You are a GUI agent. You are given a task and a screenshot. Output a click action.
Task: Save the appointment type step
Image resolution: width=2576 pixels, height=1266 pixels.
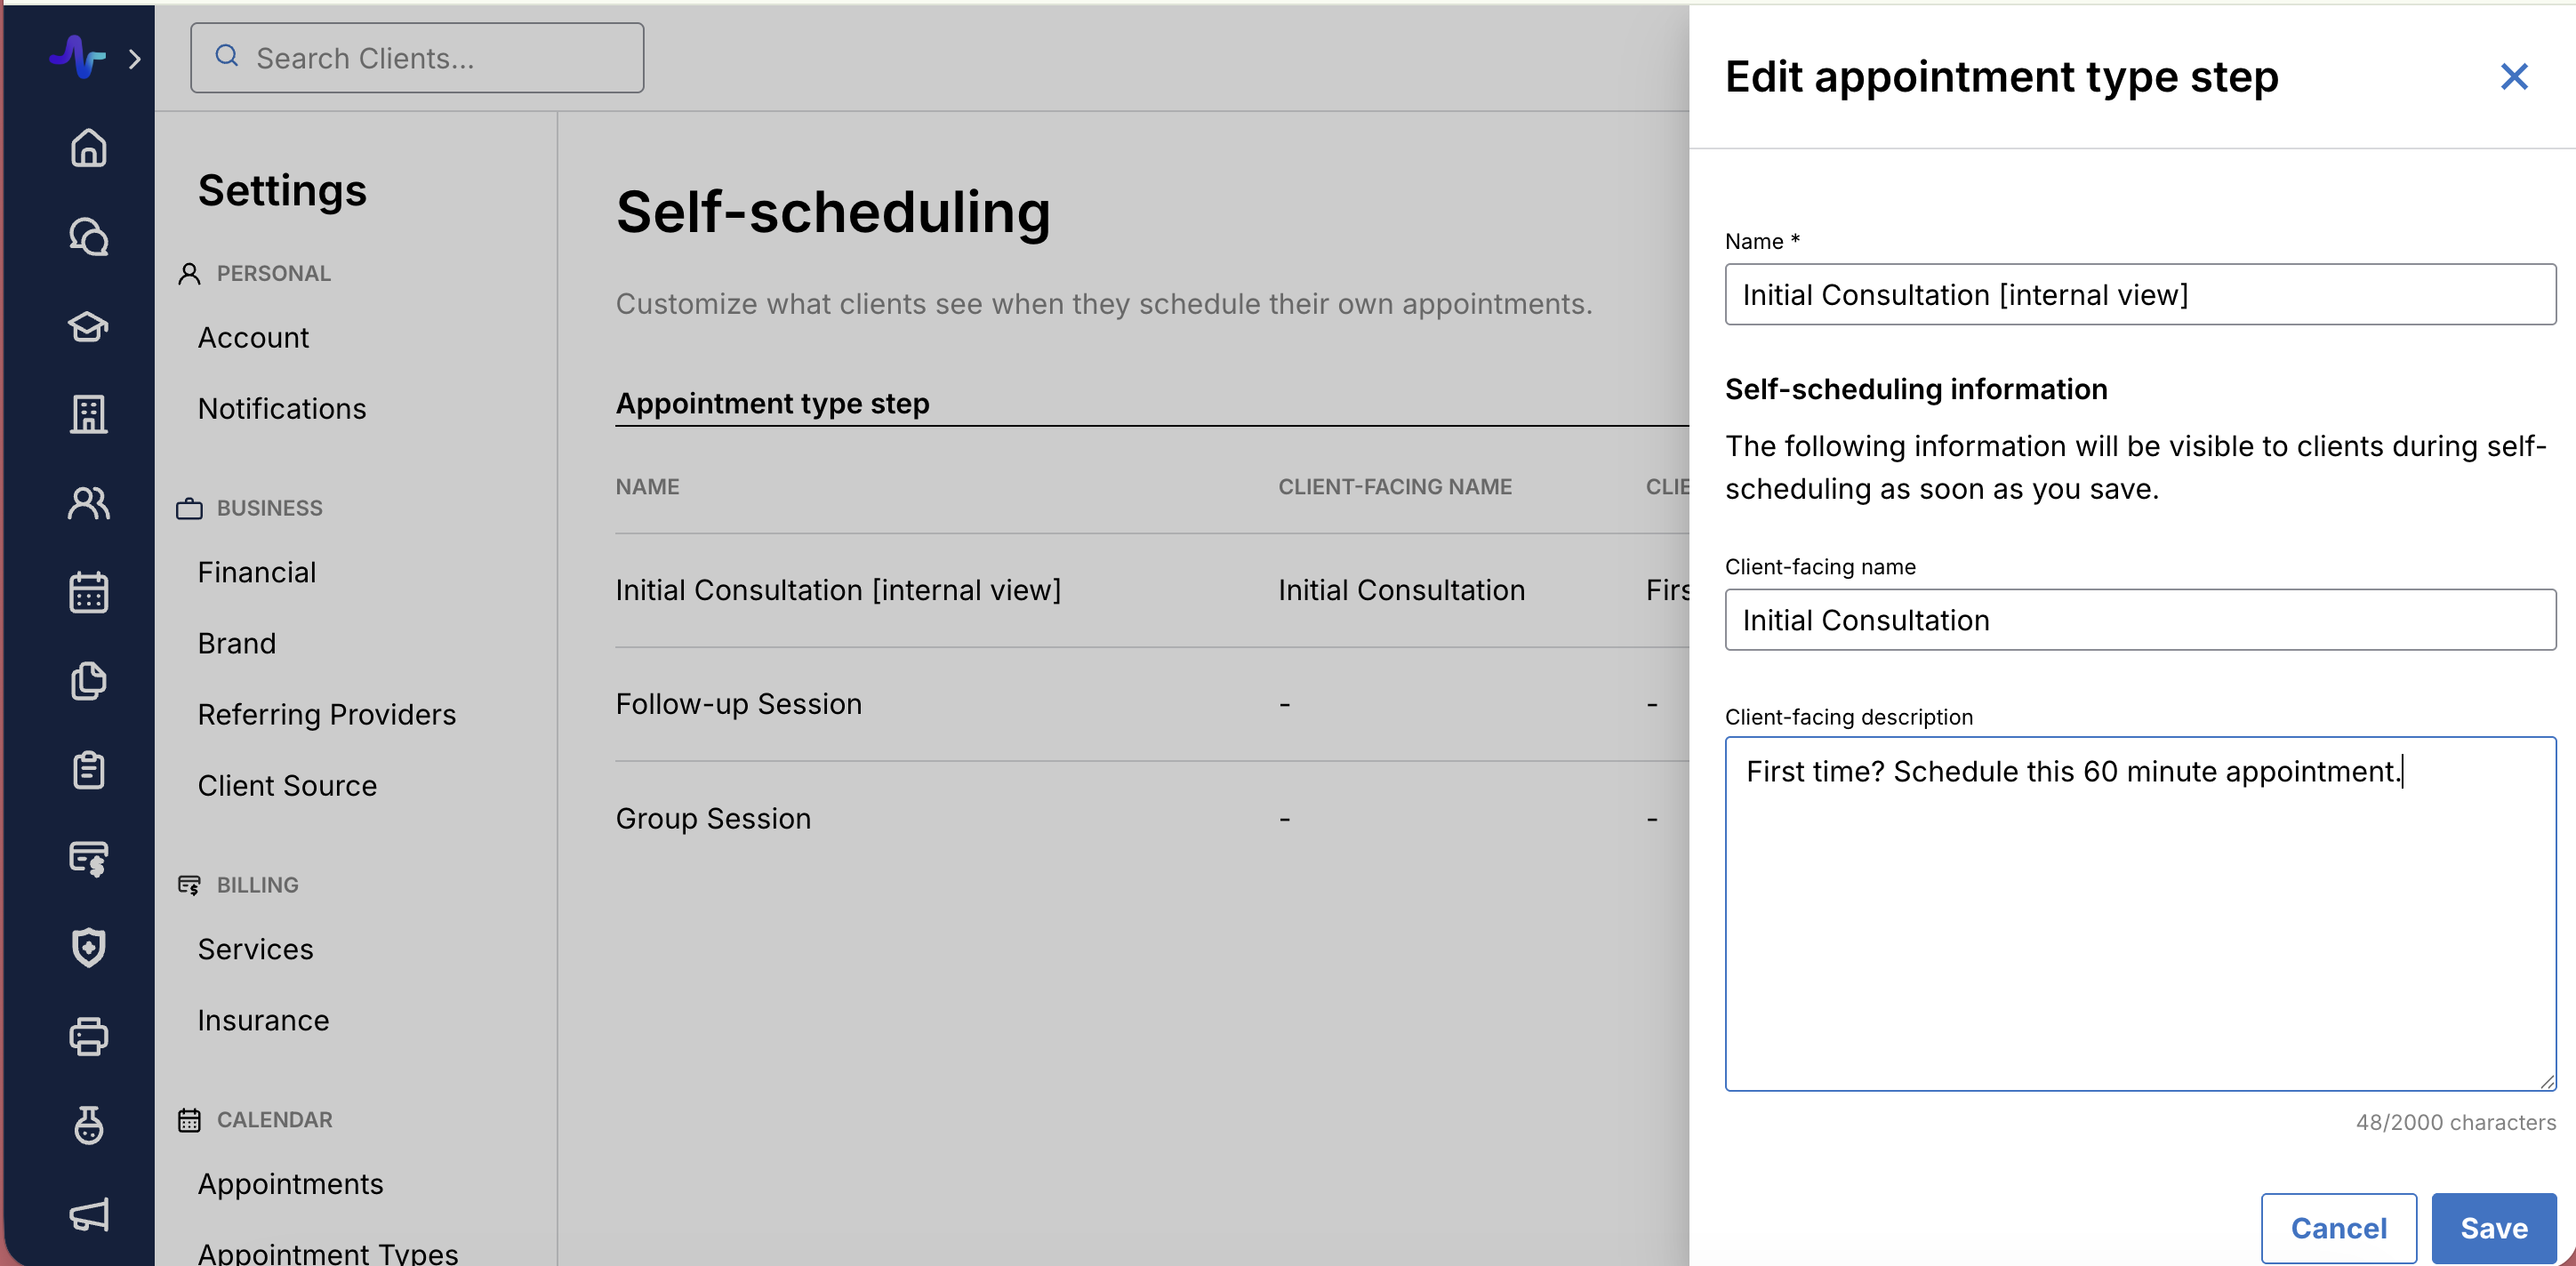pyautogui.click(x=2493, y=1227)
